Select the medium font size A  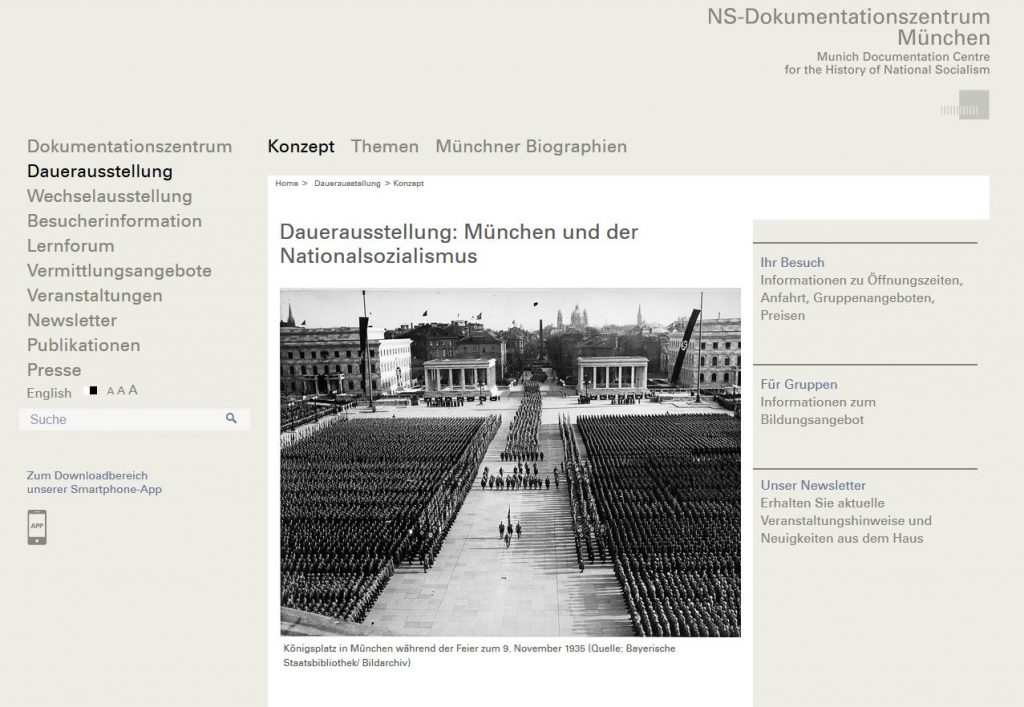coord(121,391)
